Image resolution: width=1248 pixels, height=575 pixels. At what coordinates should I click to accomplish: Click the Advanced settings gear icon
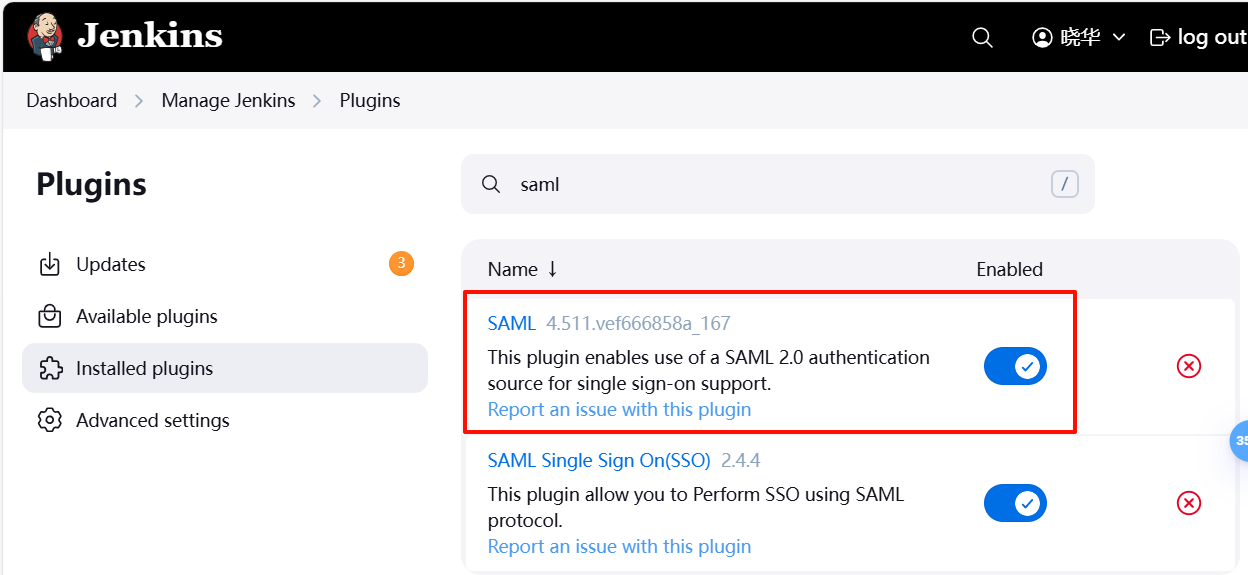tap(49, 420)
